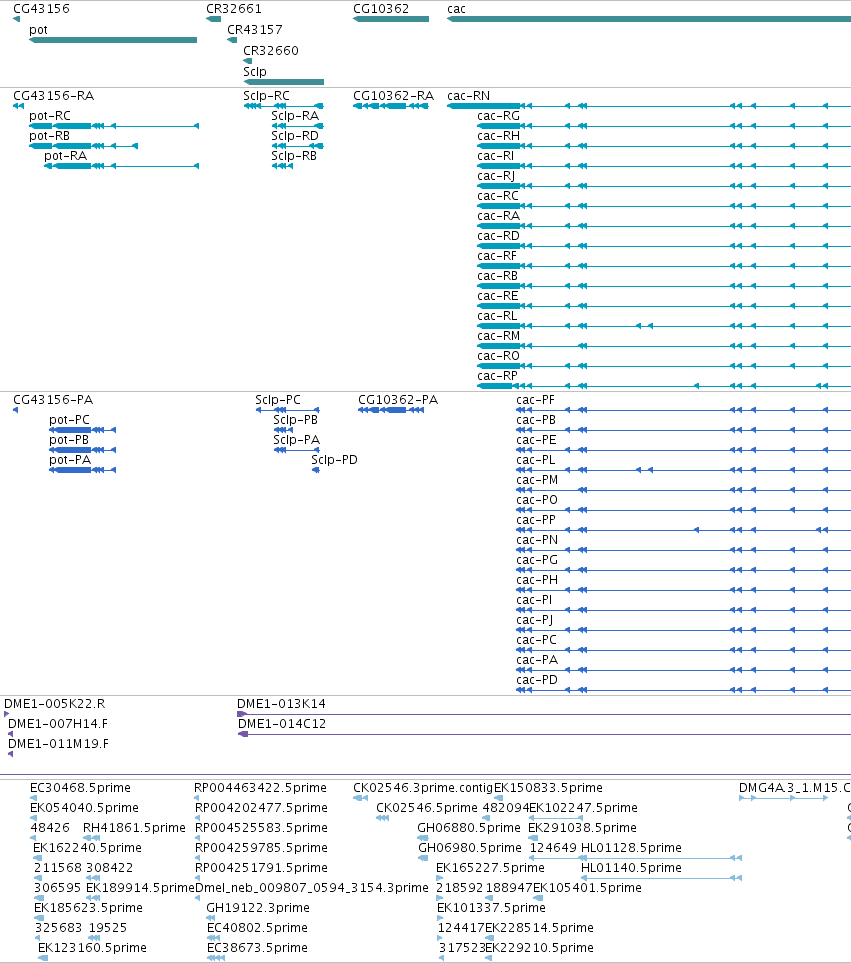Select the CR43157 gene label

pyautogui.click(x=255, y=29)
